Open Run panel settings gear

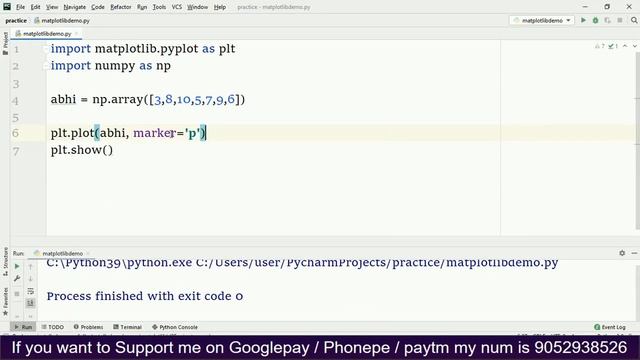point(622,253)
